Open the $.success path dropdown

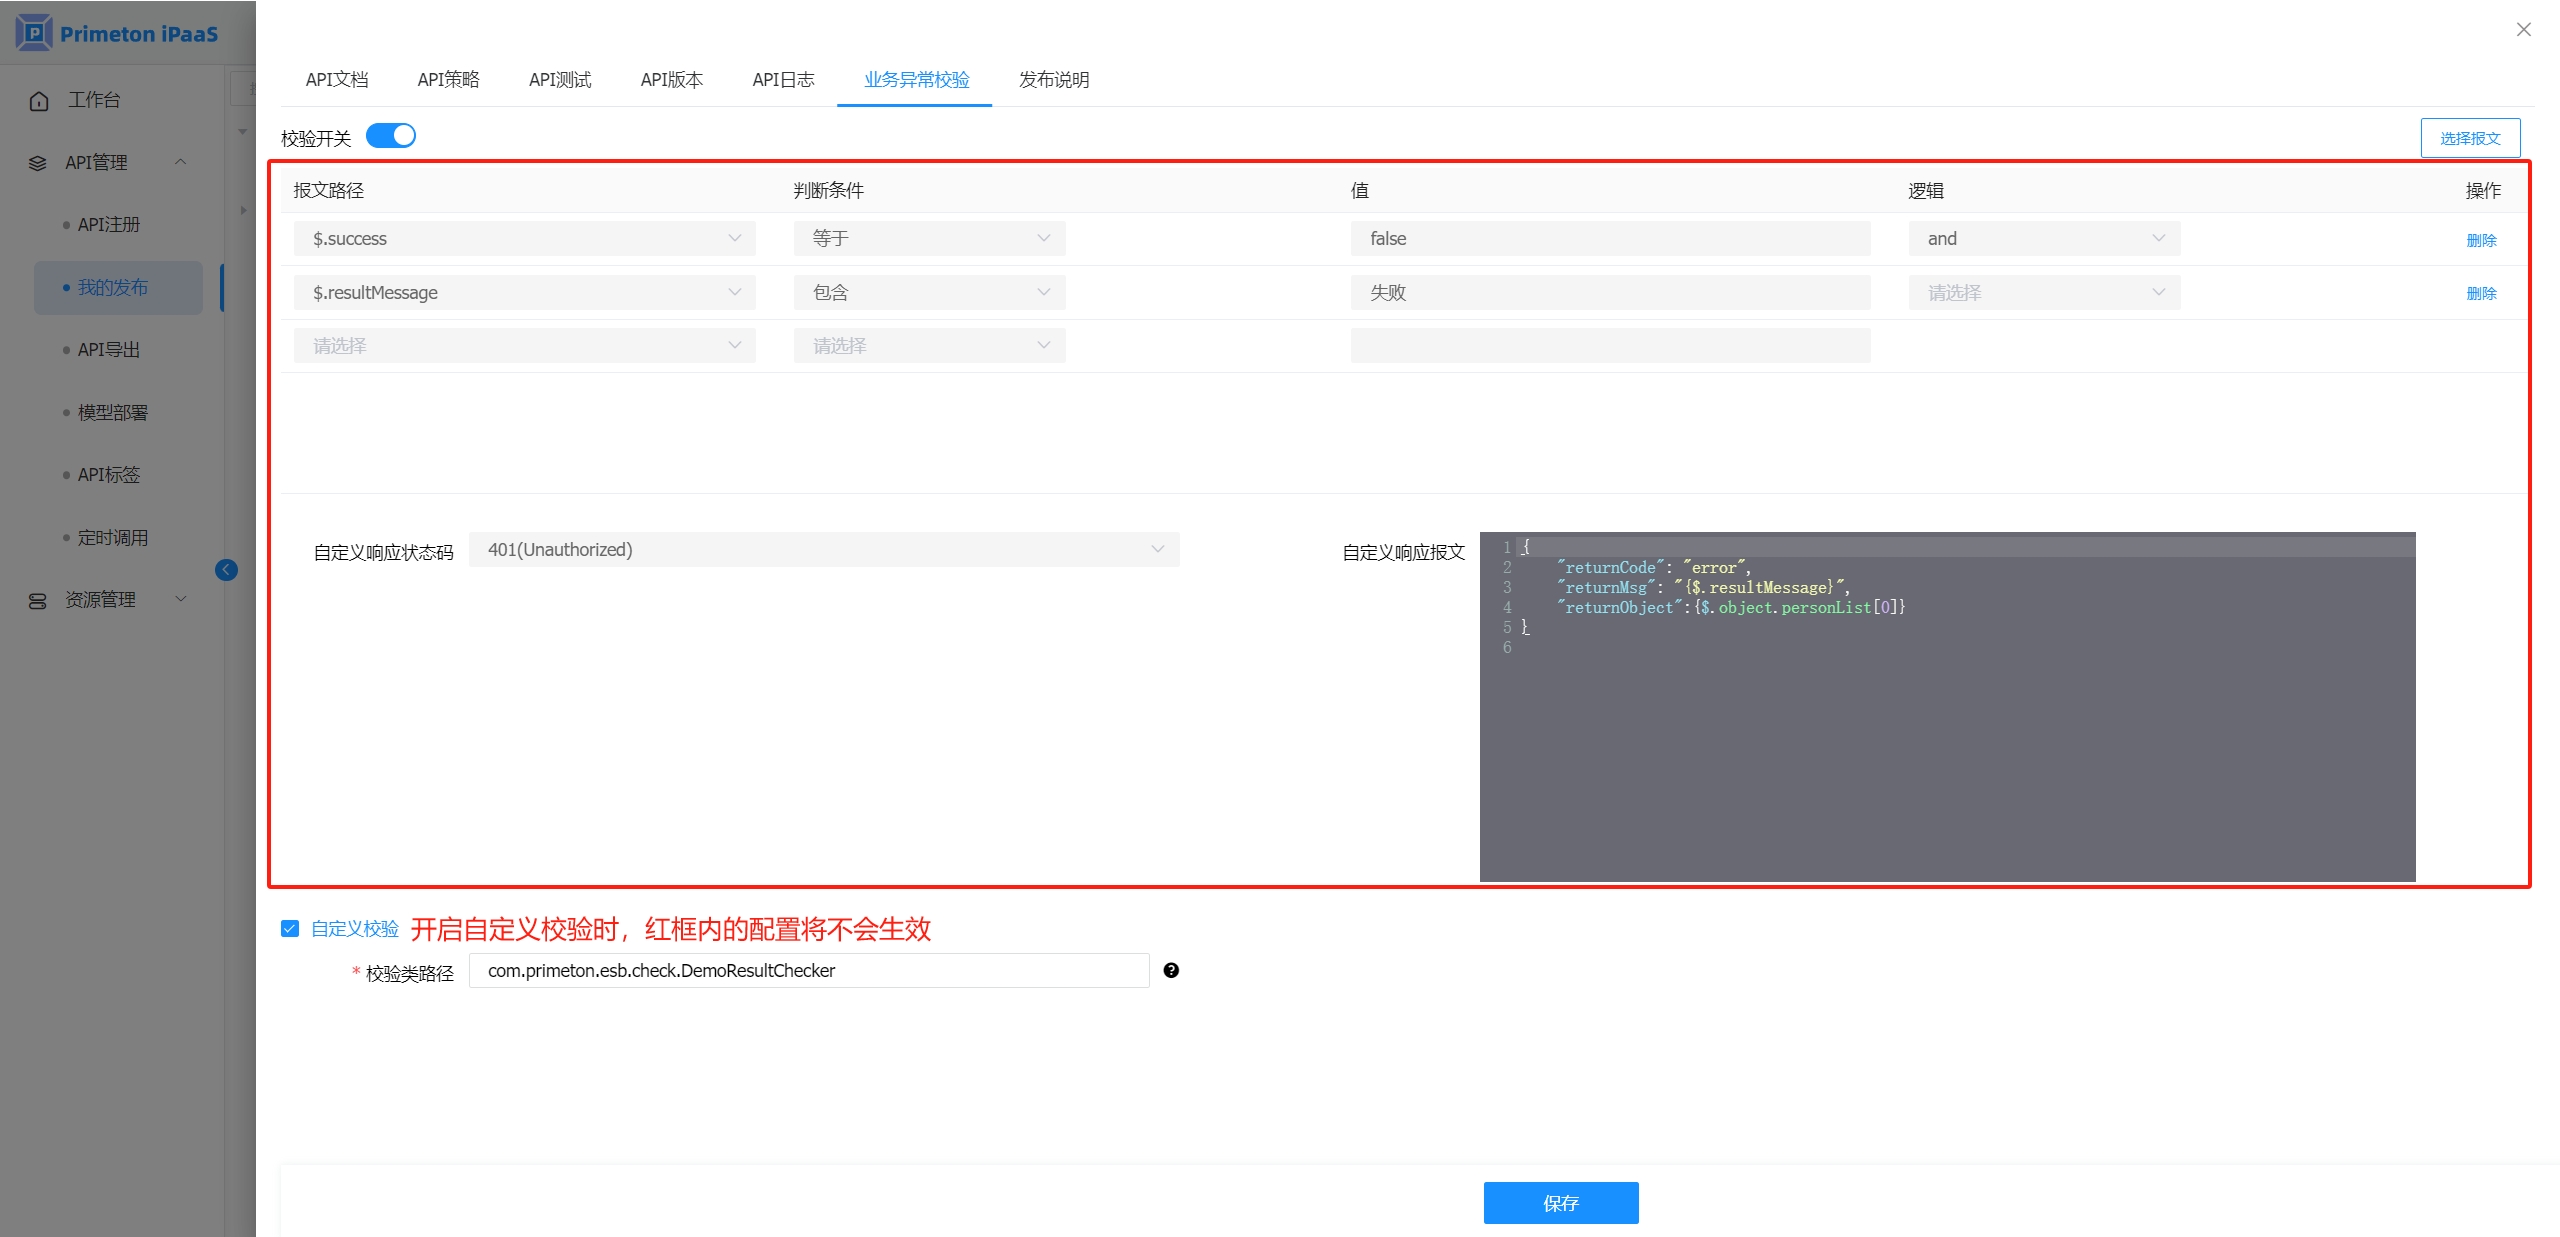pos(524,239)
